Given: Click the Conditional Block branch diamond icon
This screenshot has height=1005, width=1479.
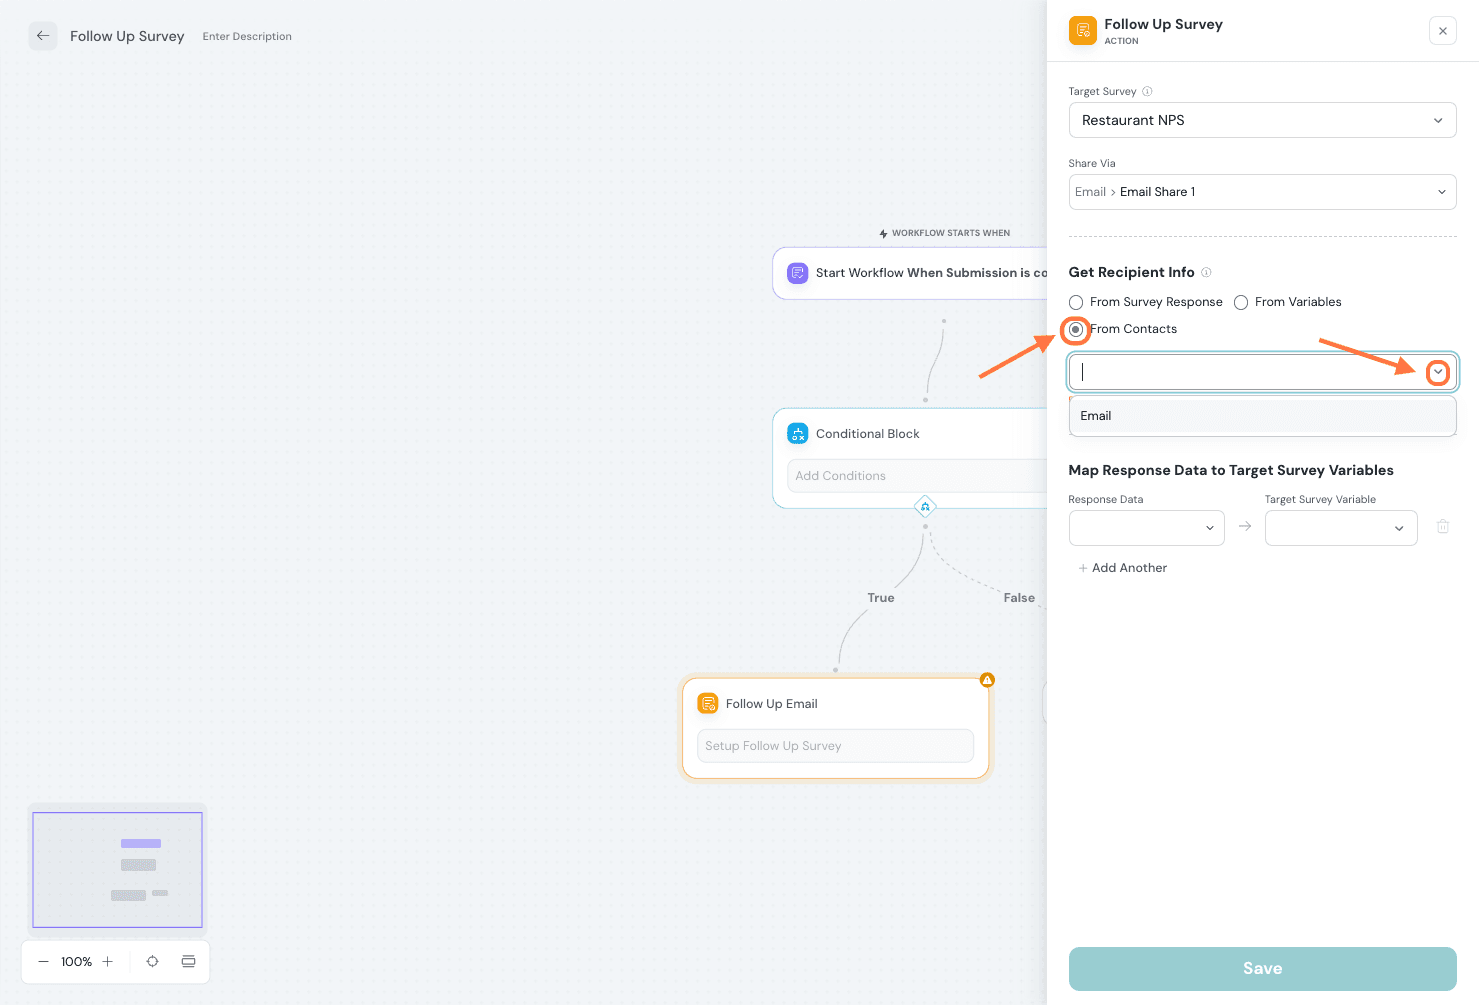Looking at the screenshot, I should [925, 507].
